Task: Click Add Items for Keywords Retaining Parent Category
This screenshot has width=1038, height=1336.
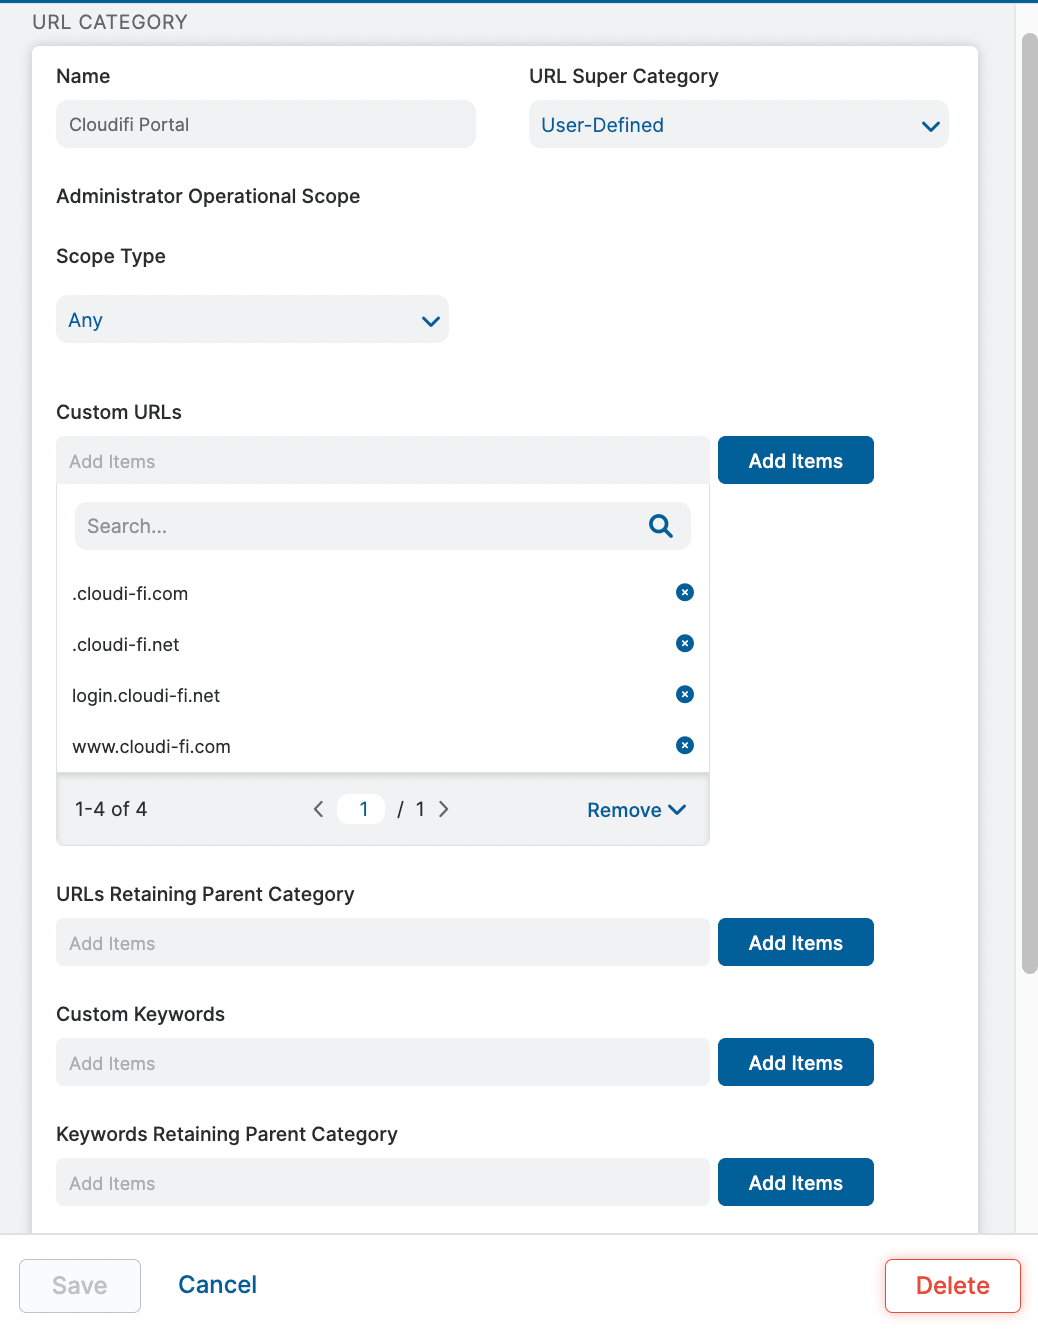Action: pos(796,1183)
